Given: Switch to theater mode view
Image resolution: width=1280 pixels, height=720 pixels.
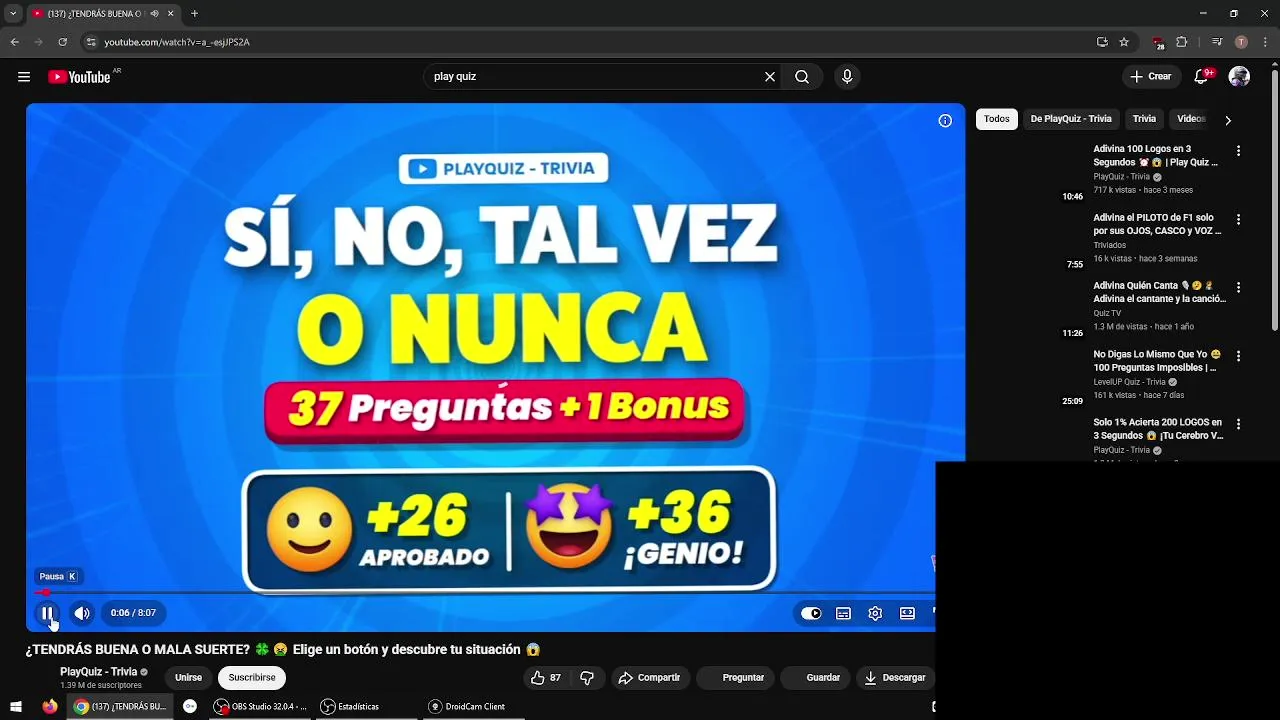Looking at the screenshot, I should click(x=907, y=614).
